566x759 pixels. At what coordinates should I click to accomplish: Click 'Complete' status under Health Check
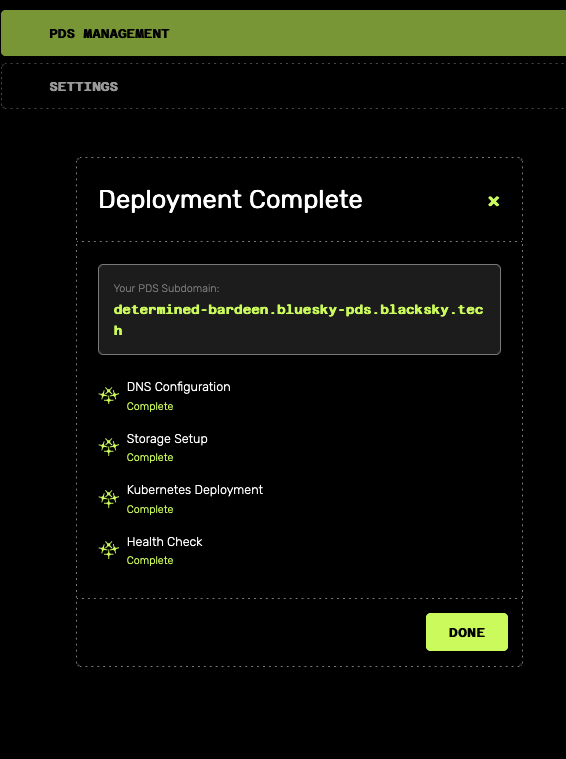click(150, 561)
